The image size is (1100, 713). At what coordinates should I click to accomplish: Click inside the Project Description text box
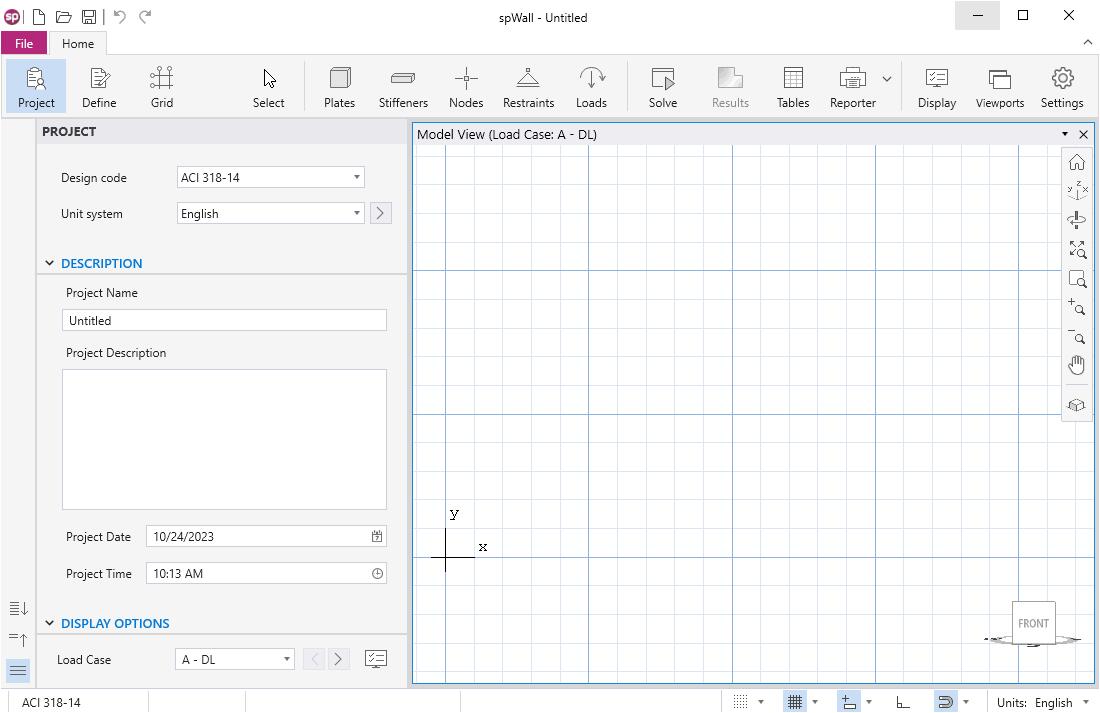point(224,439)
